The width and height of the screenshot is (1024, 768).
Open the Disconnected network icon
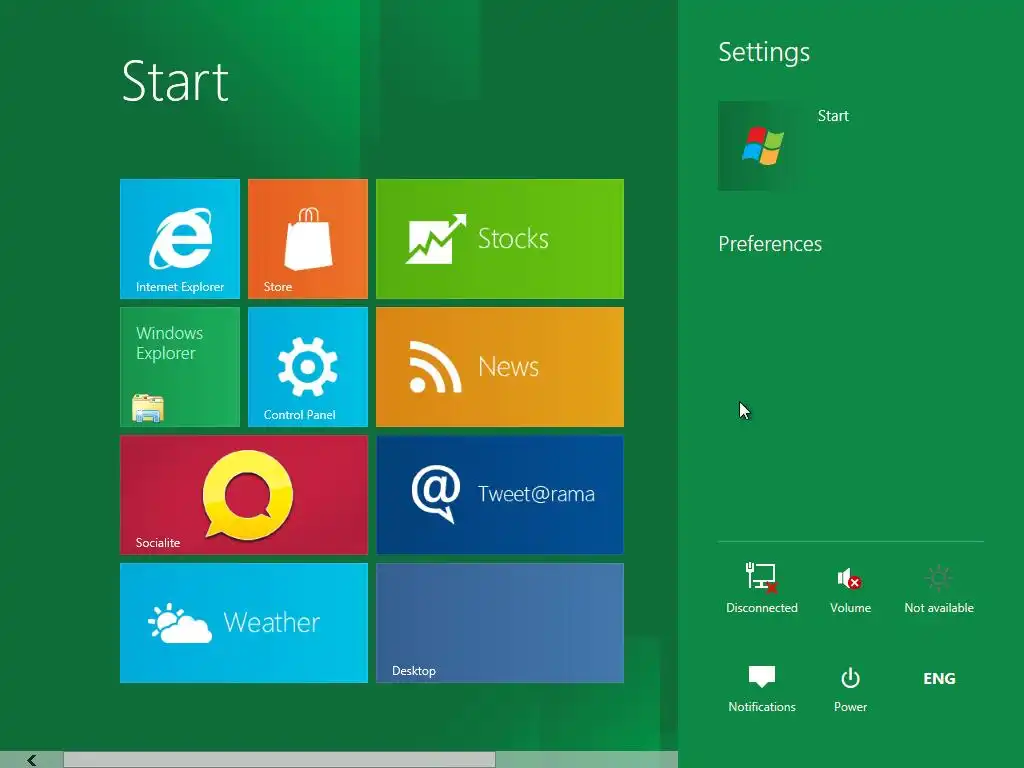tap(761, 588)
